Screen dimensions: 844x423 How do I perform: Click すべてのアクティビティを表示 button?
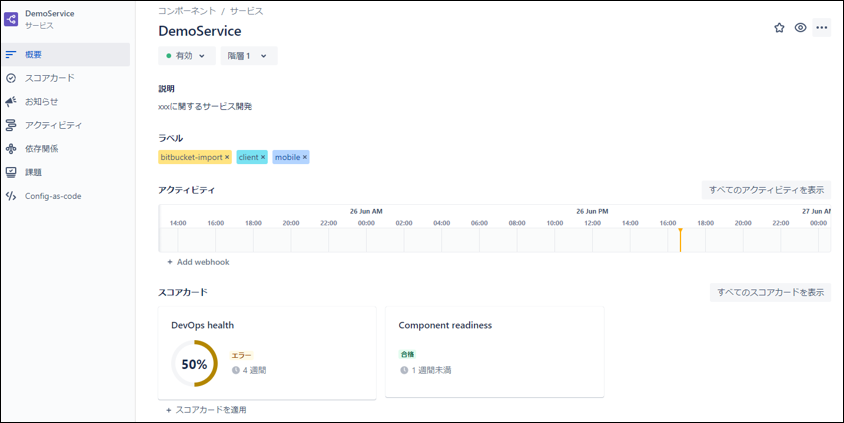[x=766, y=190]
